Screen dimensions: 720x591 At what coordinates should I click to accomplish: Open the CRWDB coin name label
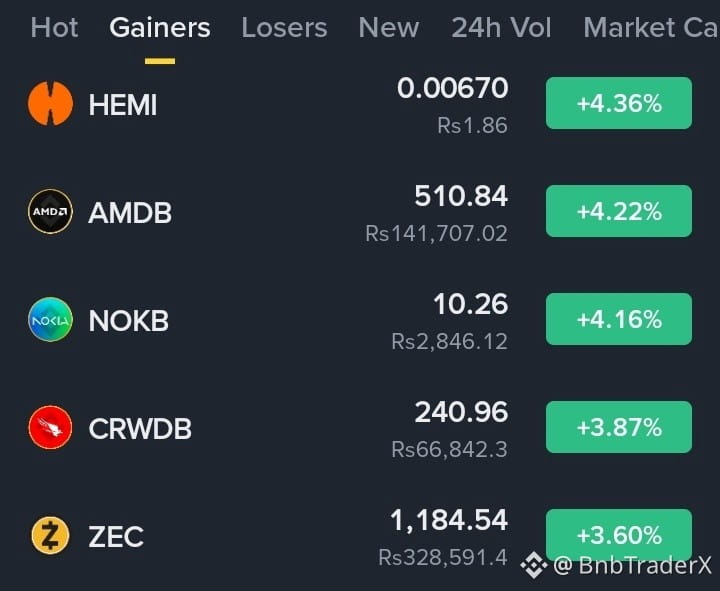point(140,429)
